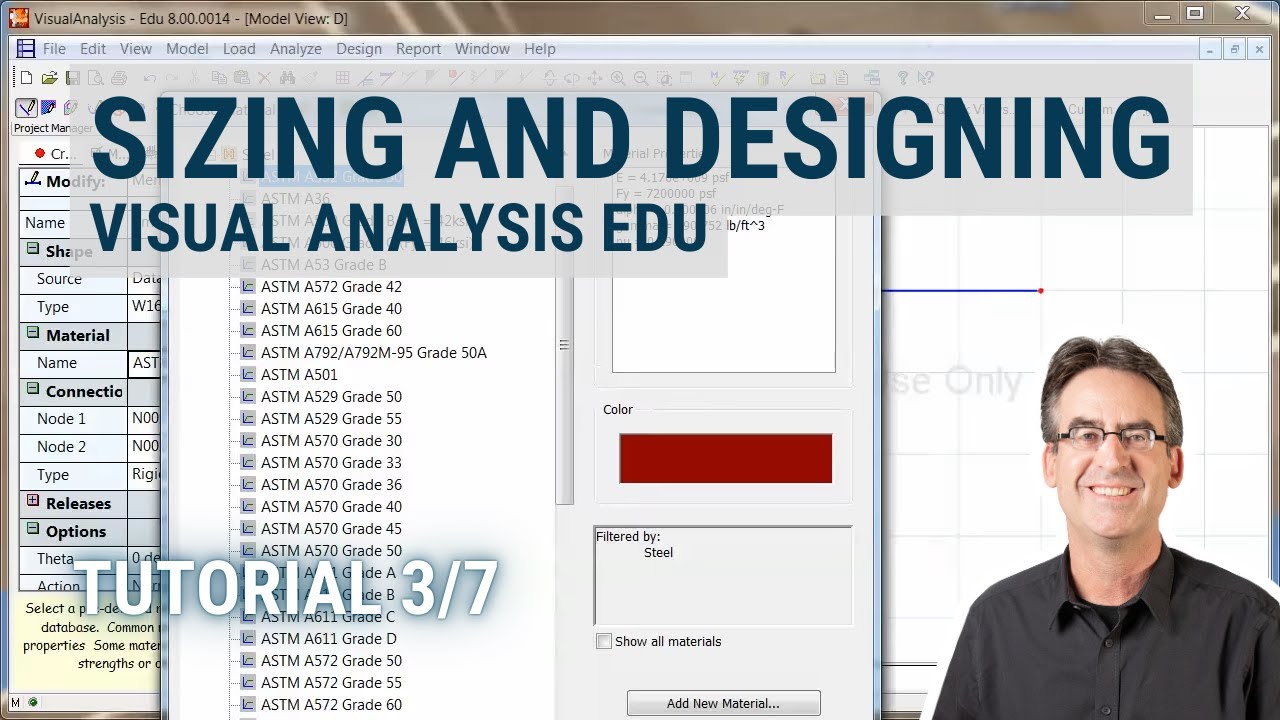The image size is (1280, 720).
Task: Click the Material Name value field
Action: pyautogui.click(x=146, y=363)
